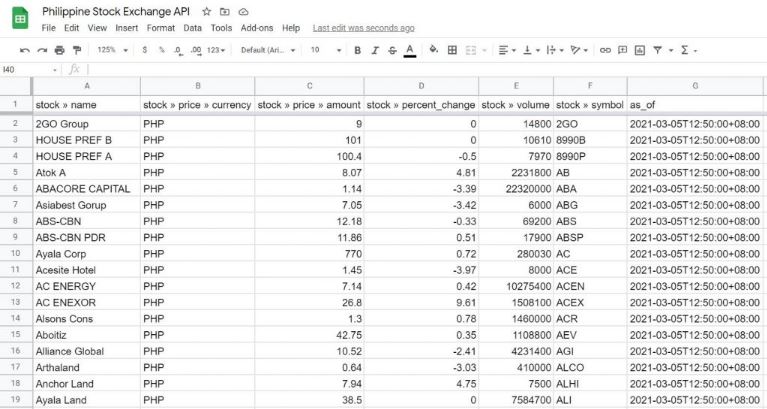
Task: Click the document title Philippine Stock Exchange API
Action: (116, 11)
